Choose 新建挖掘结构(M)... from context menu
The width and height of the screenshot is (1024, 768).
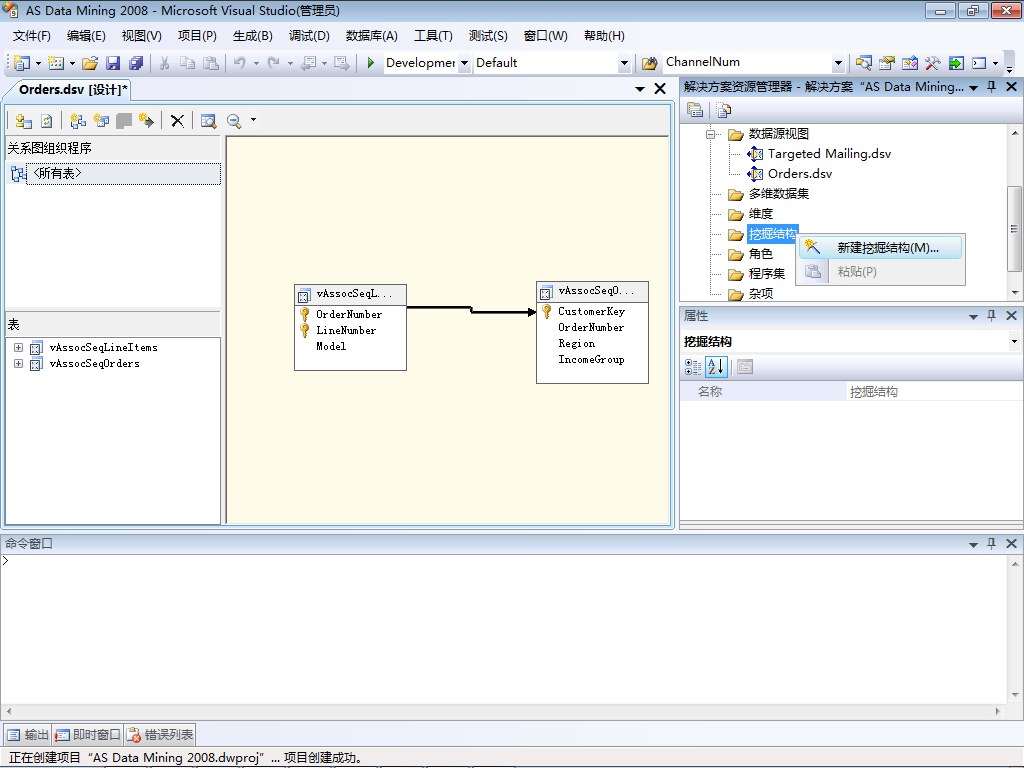tap(880, 248)
